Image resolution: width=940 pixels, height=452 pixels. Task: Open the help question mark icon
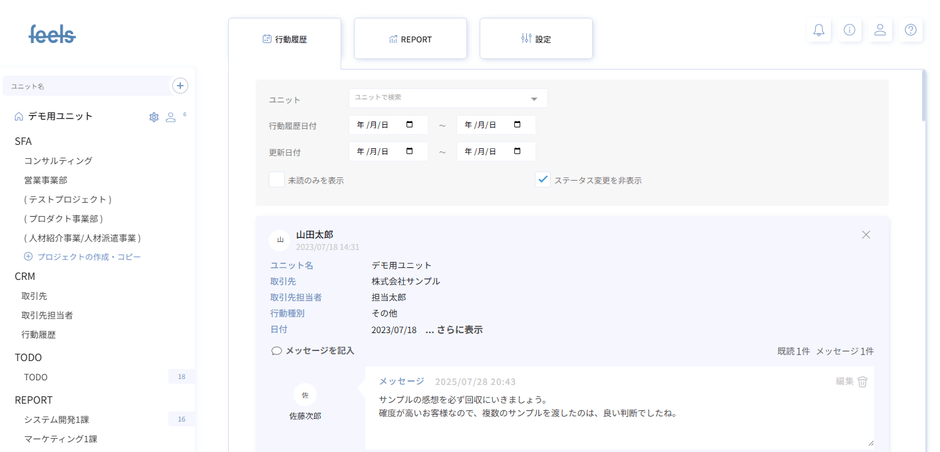tap(910, 30)
